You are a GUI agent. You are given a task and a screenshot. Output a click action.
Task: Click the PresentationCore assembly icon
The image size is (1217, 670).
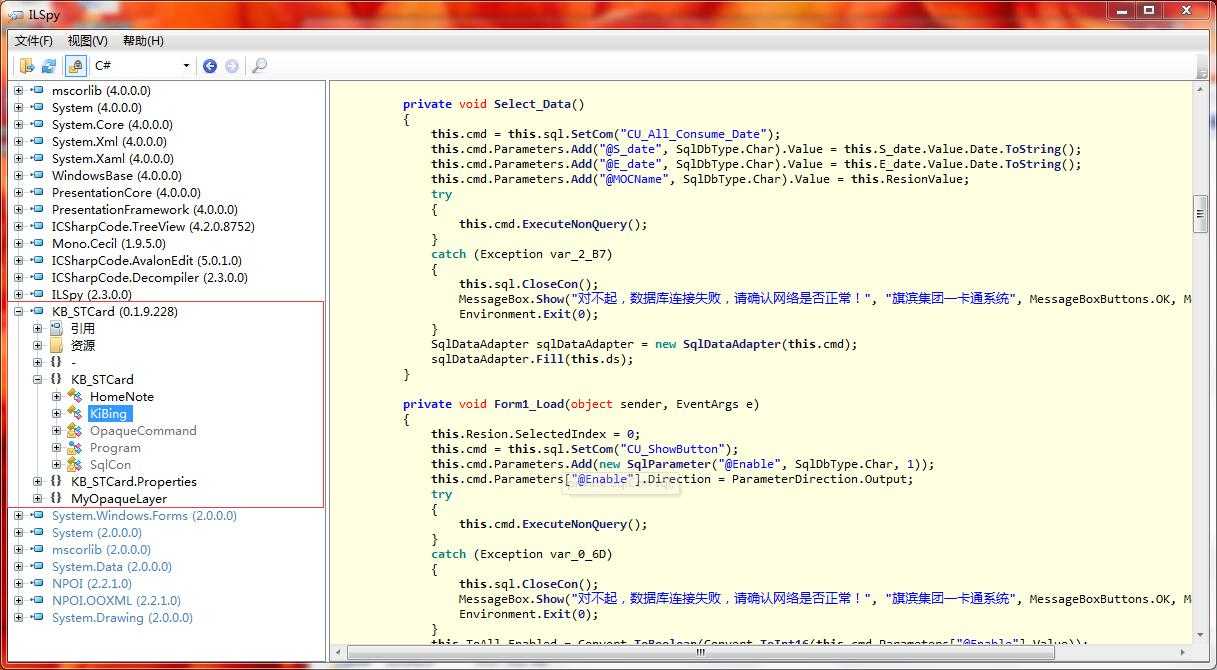(x=37, y=192)
